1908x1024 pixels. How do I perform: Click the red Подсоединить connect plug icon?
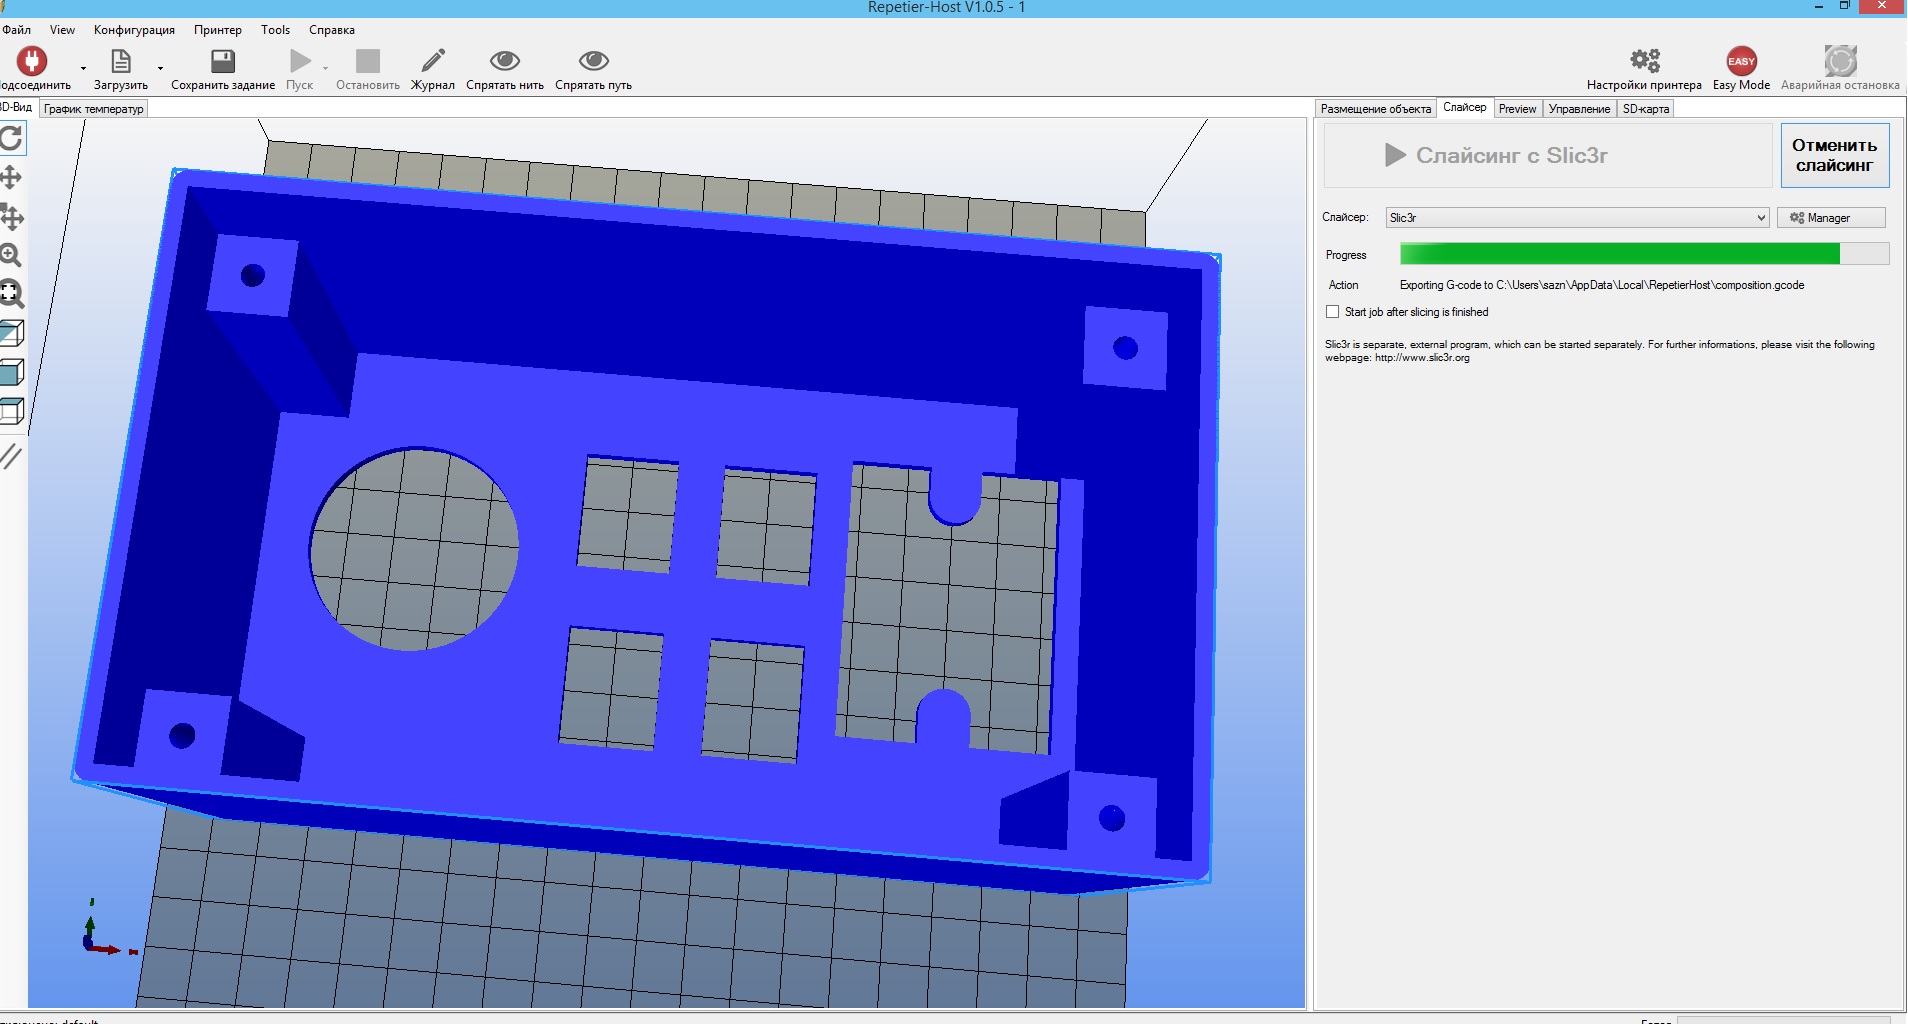point(31,62)
